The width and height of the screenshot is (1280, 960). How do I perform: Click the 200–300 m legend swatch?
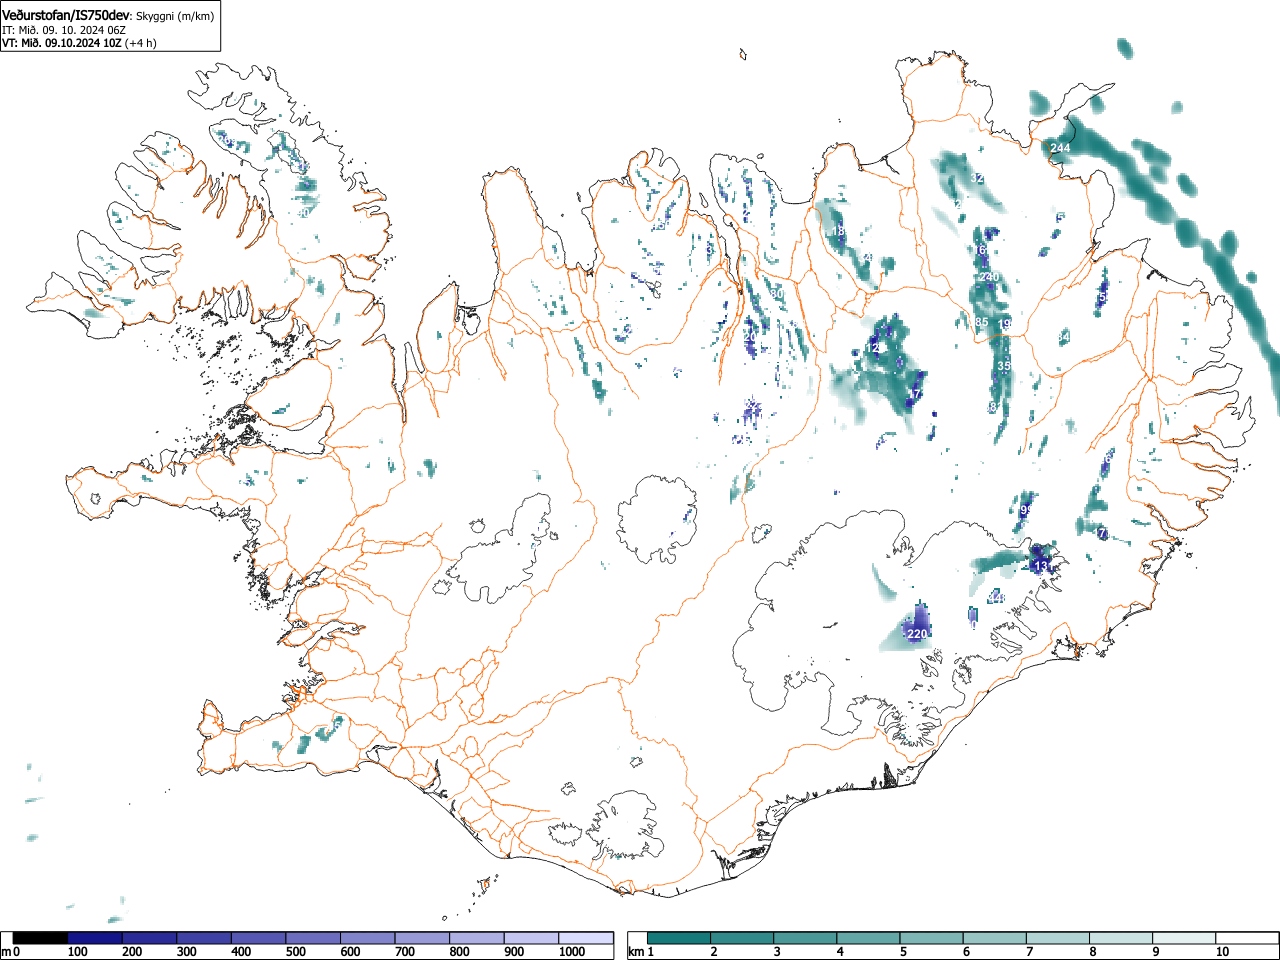point(150,938)
